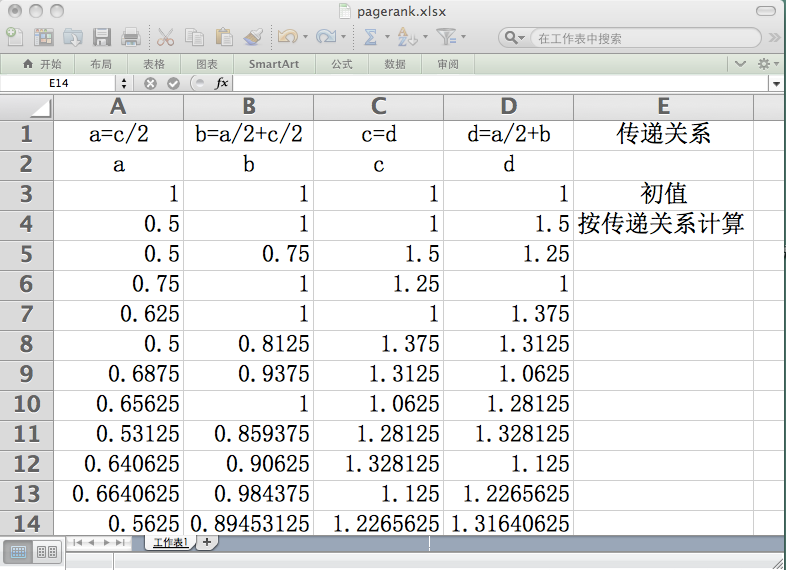Screen dimensions: 786x570
Task: Open the 表格 ribbon tab
Action: tap(154, 64)
